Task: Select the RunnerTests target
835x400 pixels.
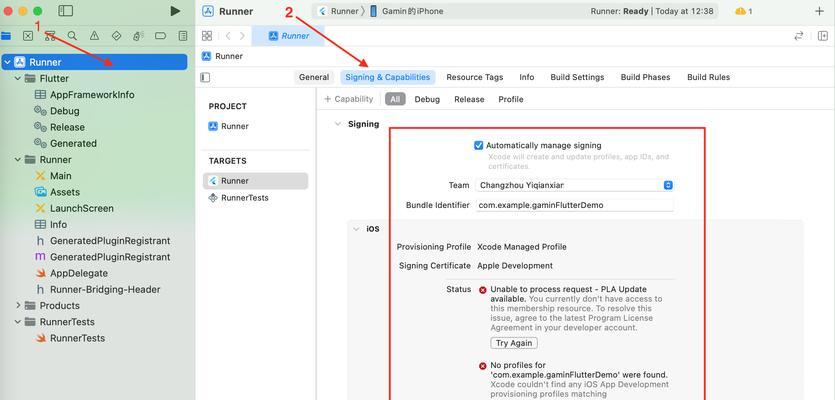Action: coord(238,198)
